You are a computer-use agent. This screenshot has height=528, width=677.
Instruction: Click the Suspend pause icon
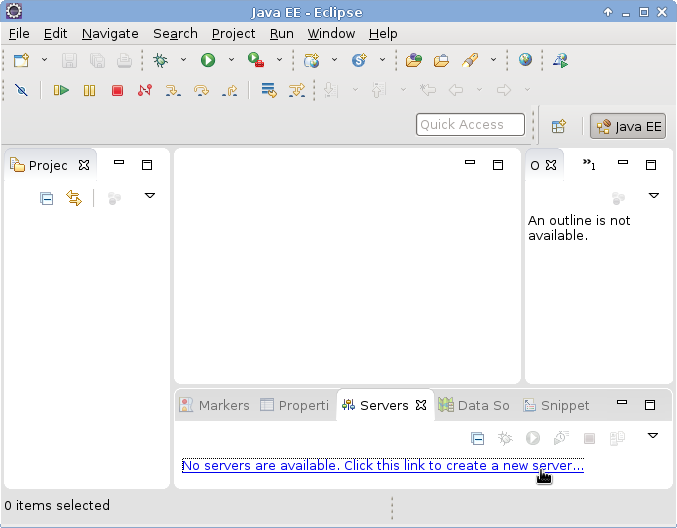pos(89,90)
